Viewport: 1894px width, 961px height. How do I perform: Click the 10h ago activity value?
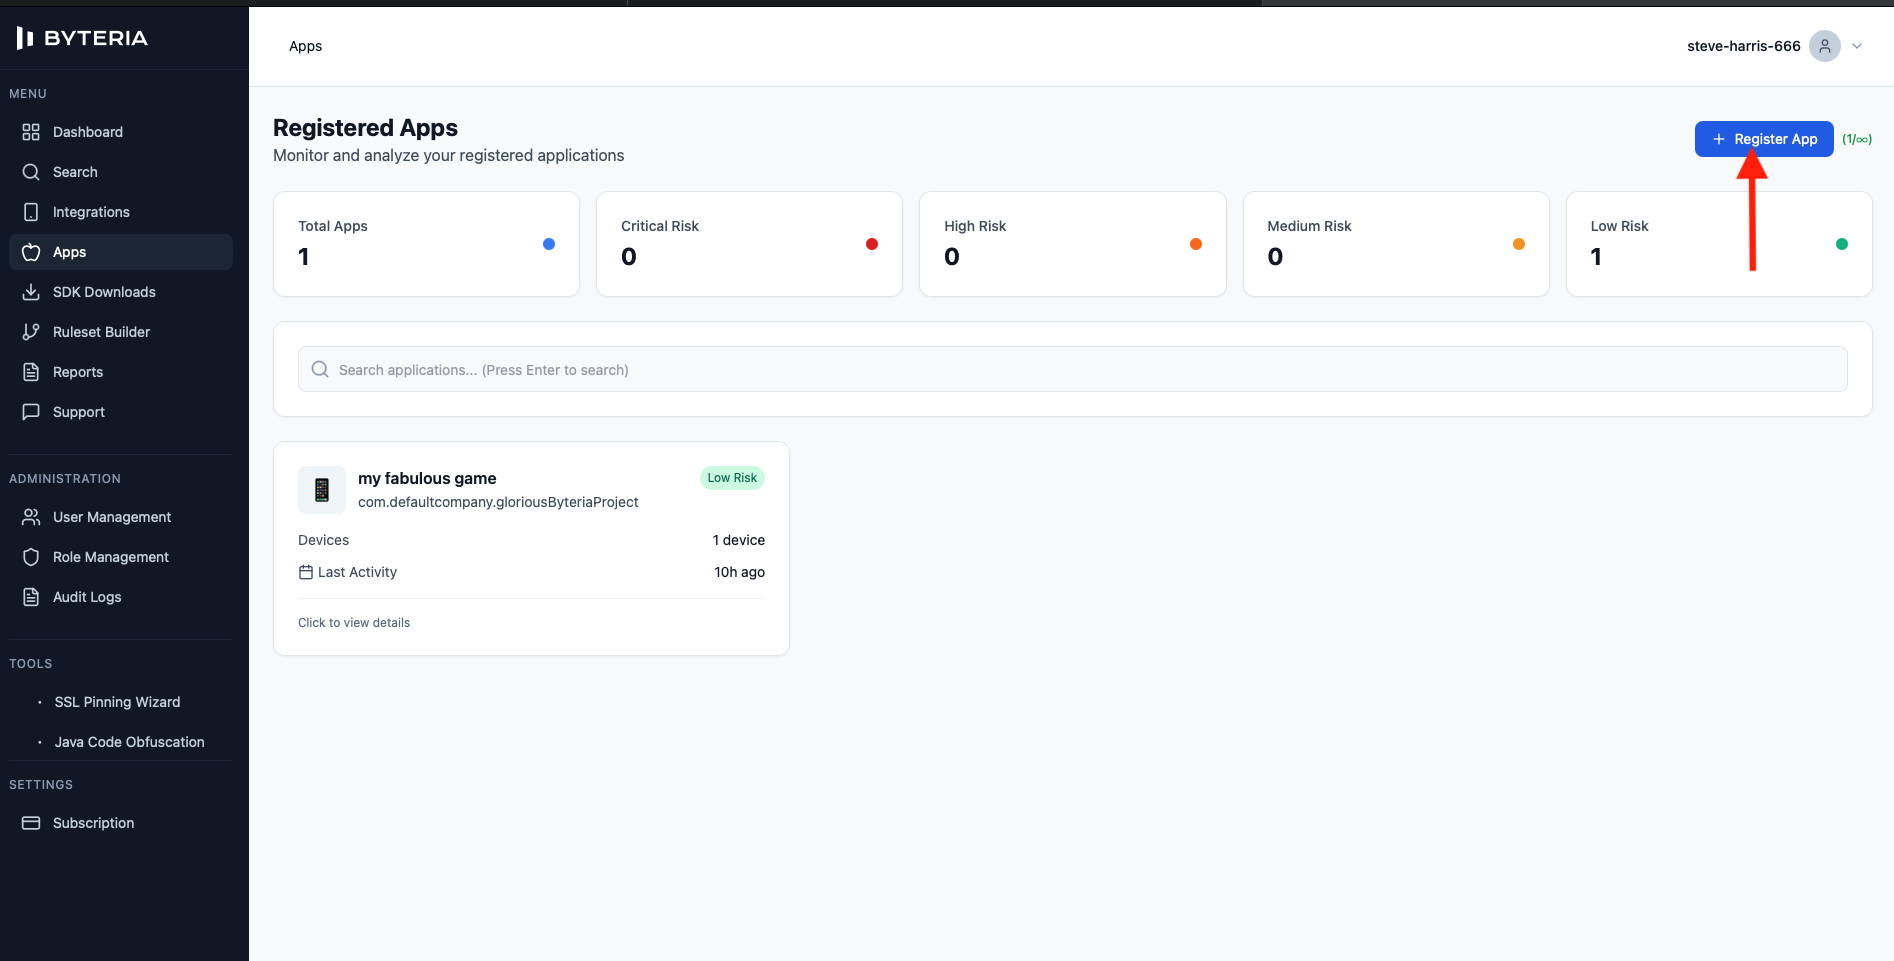(740, 572)
